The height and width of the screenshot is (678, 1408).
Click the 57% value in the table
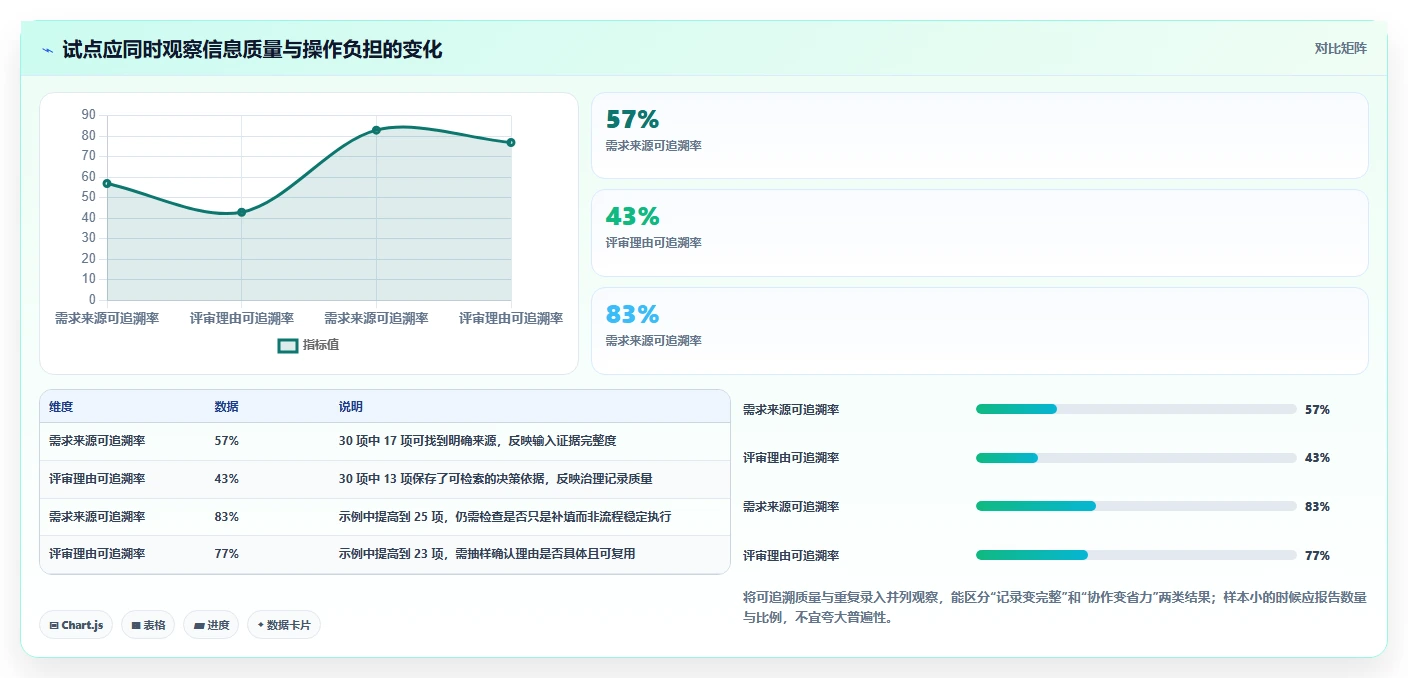[x=226, y=441]
